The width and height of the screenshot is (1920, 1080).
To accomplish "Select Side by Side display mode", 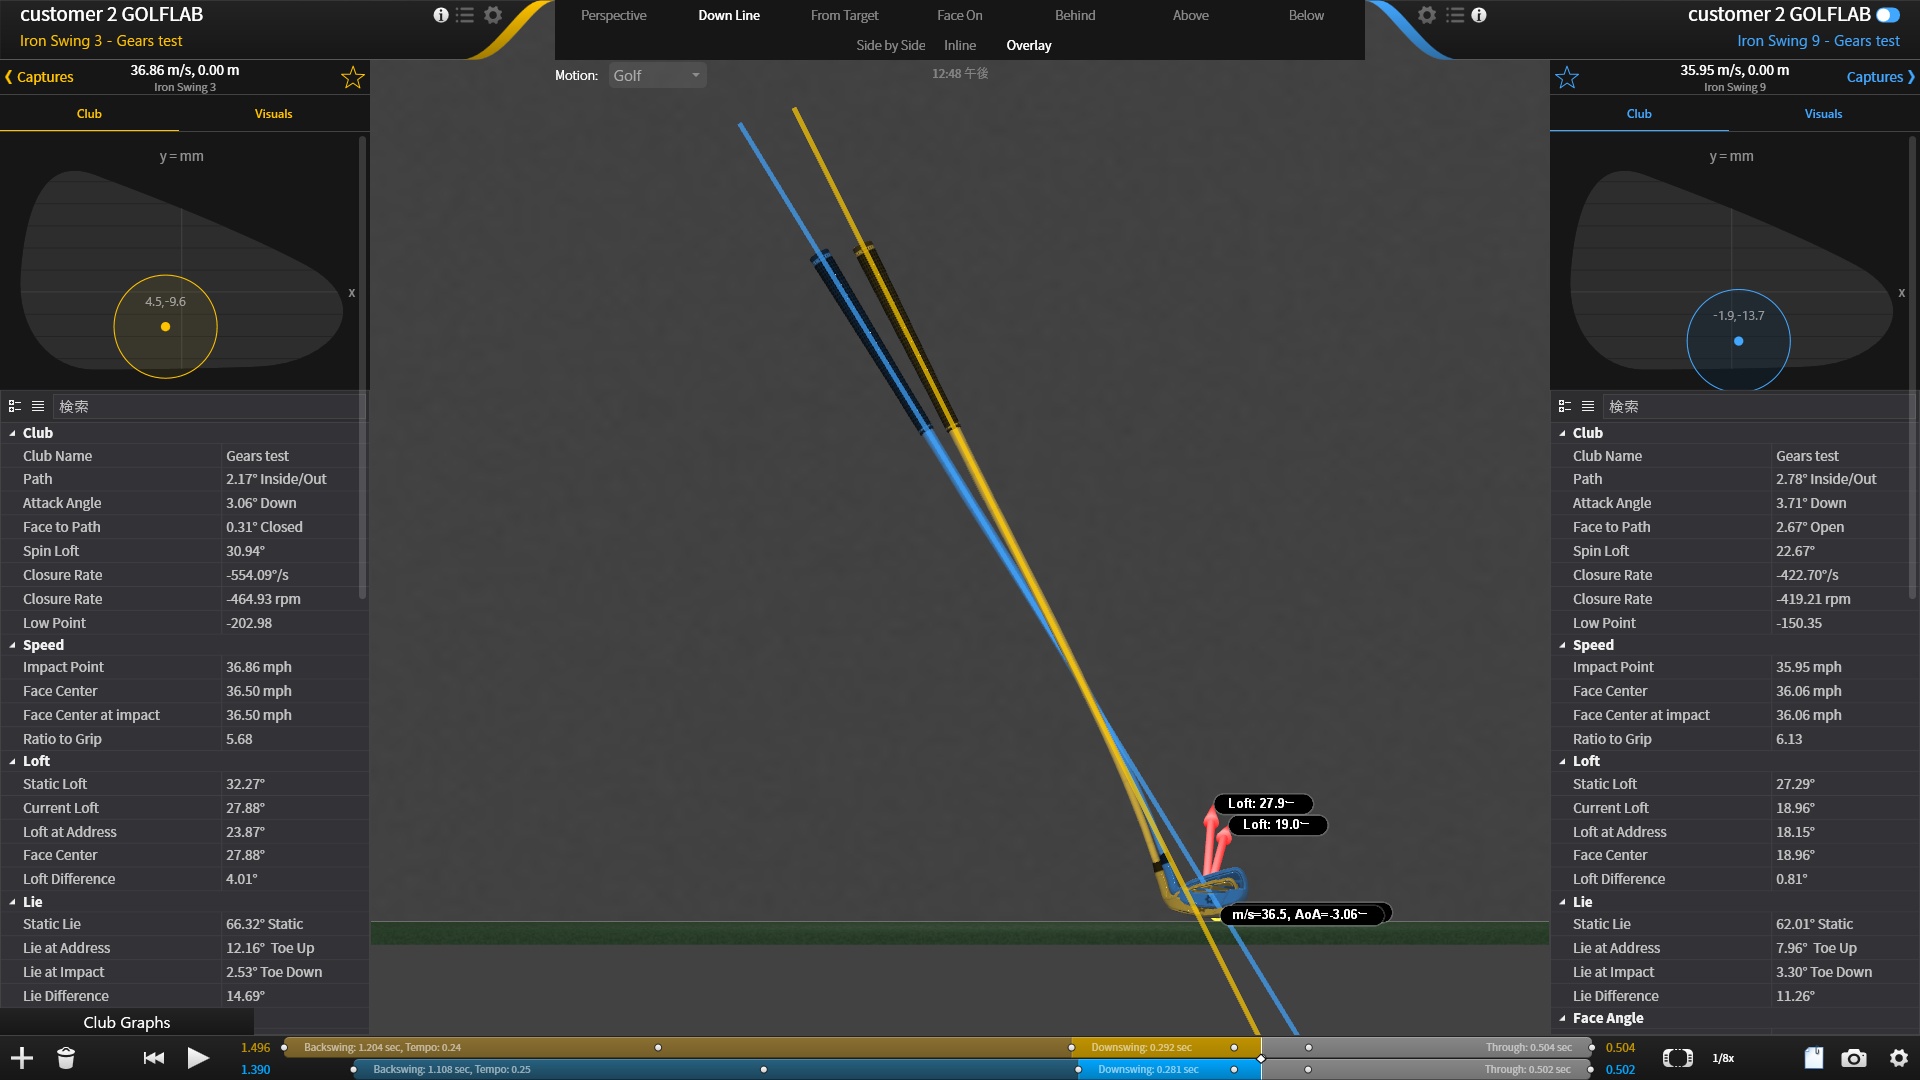I will pyautogui.click(x=890, y=45).
